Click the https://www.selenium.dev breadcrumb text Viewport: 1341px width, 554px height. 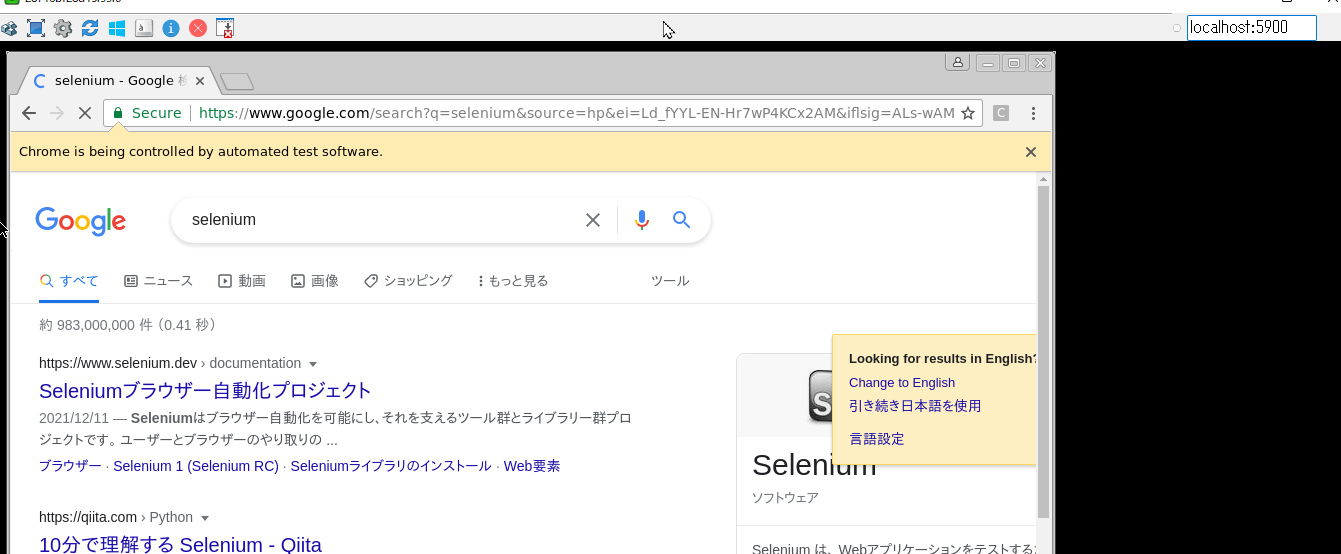click(x=118, y=363)
